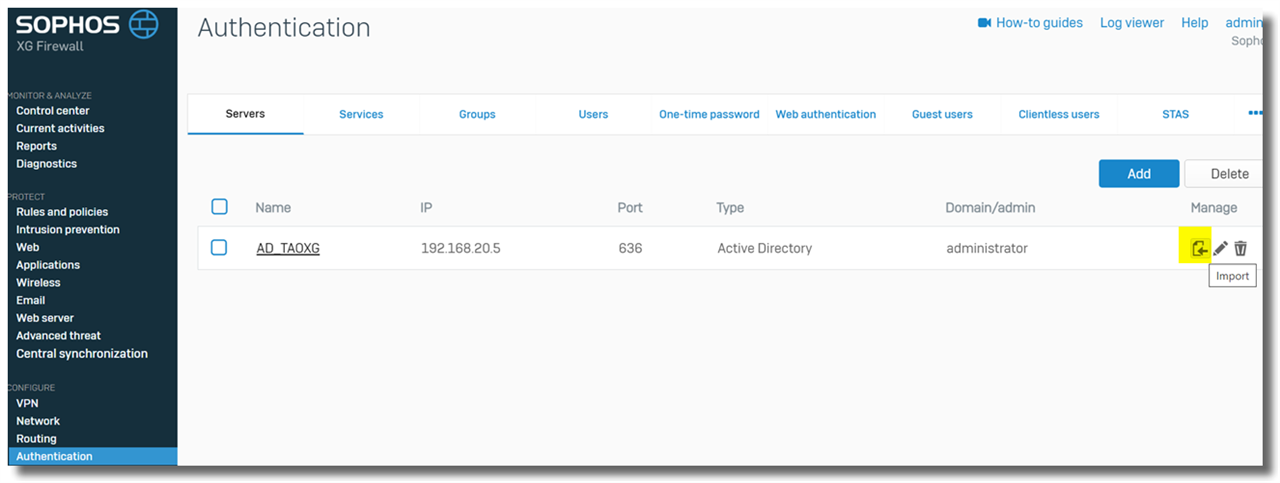Open the Groups tab
This screenshot has height=483, width=1280.
[477, 114]
